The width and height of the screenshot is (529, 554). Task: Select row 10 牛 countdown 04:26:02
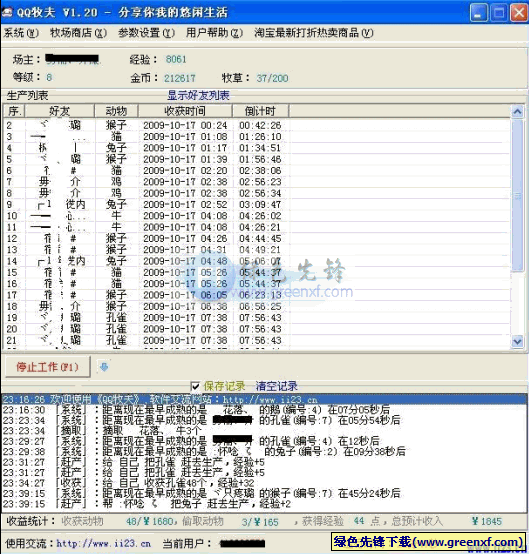coord(257,216)
